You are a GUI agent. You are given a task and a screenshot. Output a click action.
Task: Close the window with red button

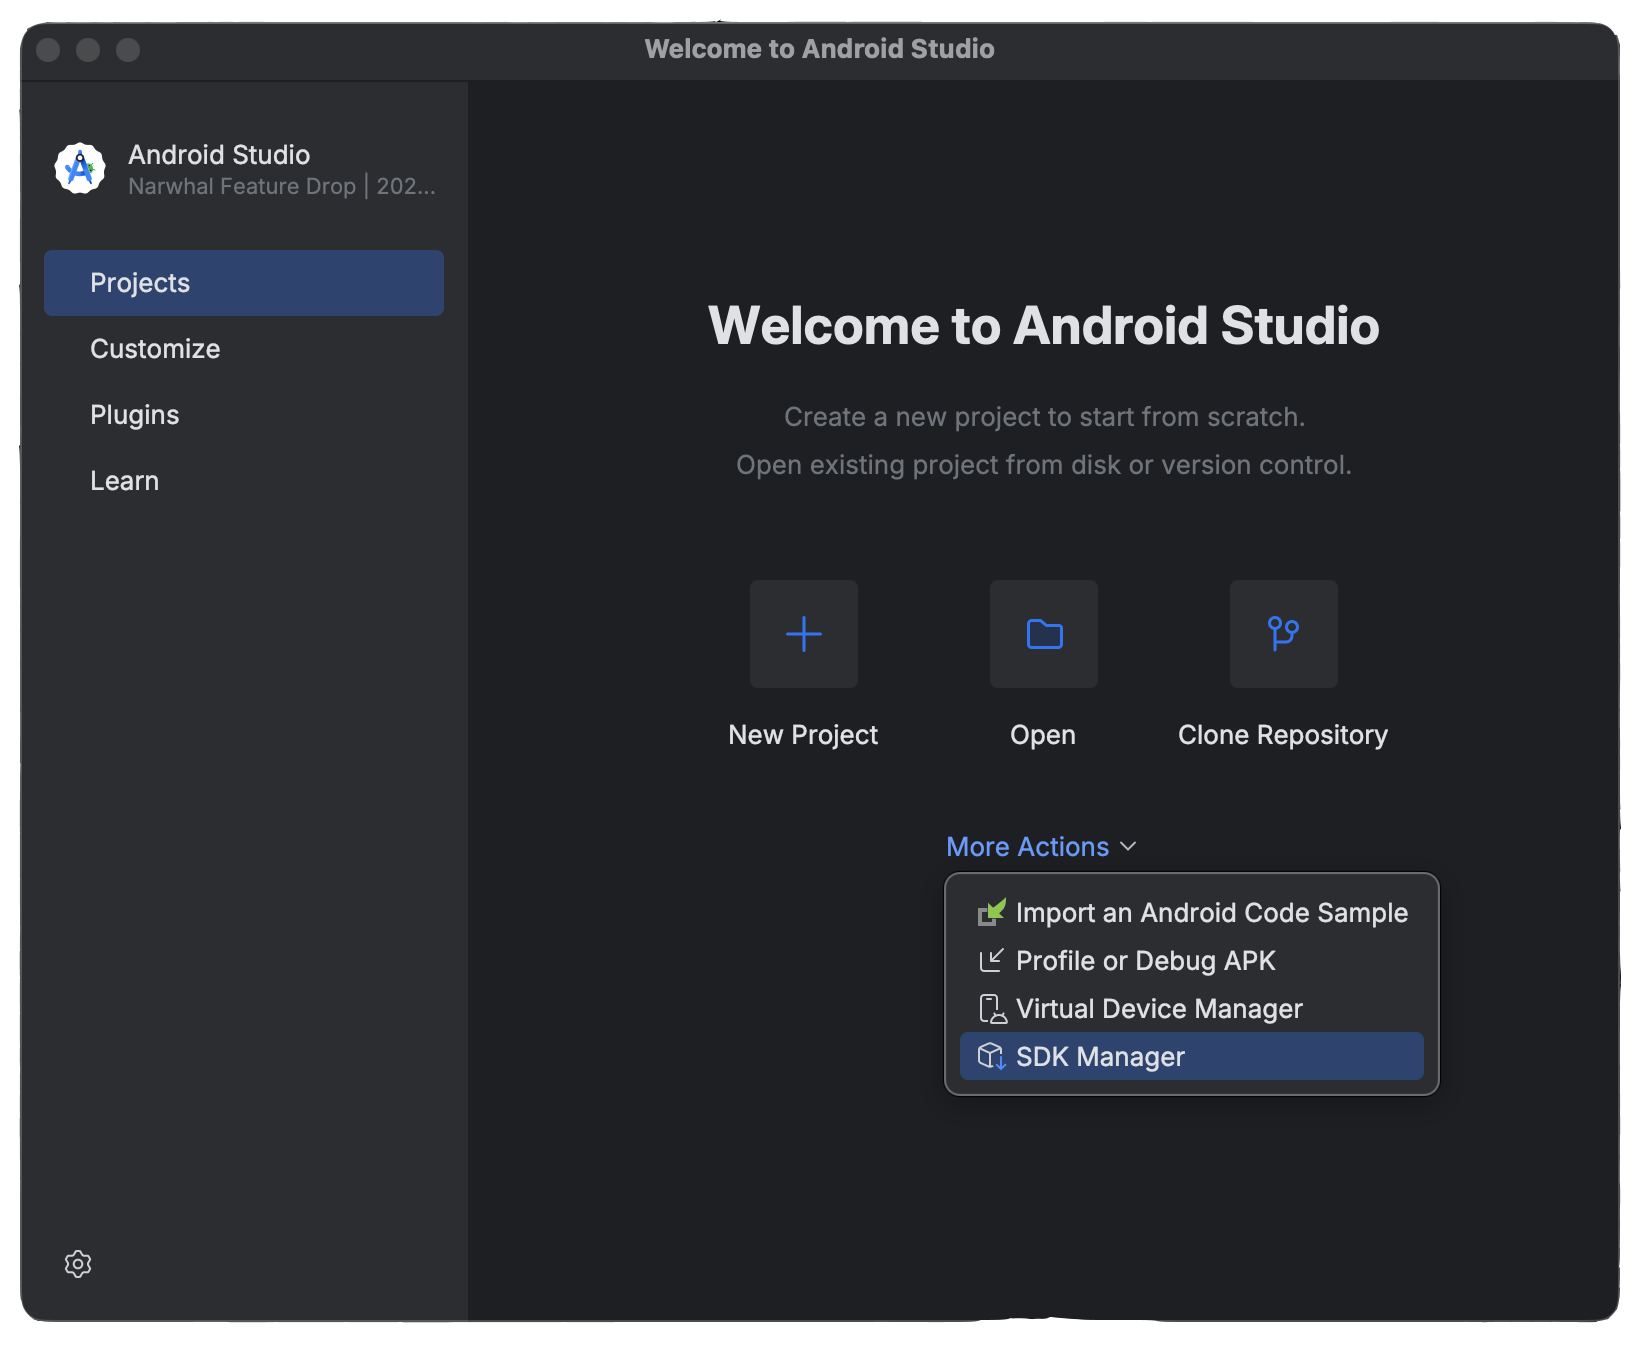(x=48, y=49)
